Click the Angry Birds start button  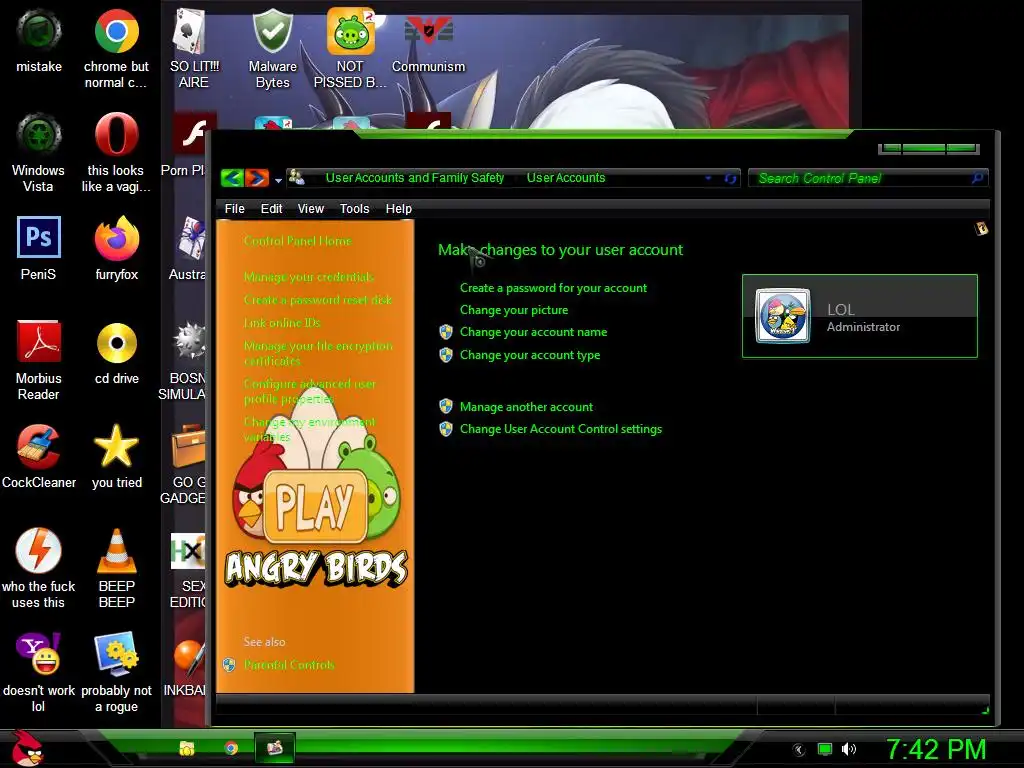(x=27, y=748)
